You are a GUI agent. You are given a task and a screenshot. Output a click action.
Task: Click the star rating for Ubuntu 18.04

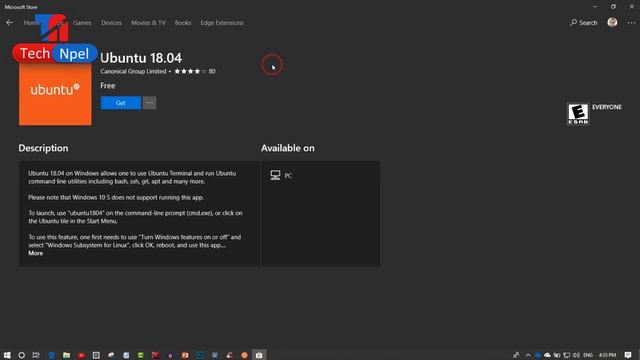[x=190, y=71]
